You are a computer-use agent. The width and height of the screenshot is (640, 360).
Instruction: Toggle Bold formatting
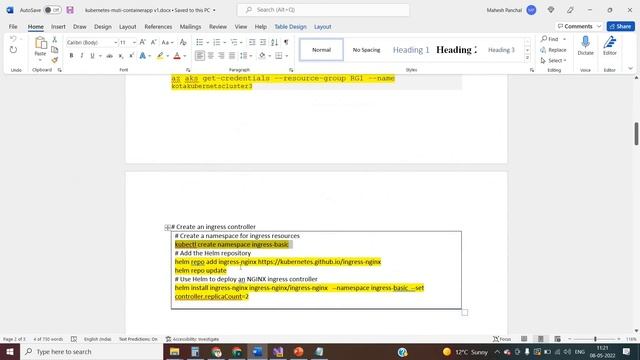[x=71, y=56]
